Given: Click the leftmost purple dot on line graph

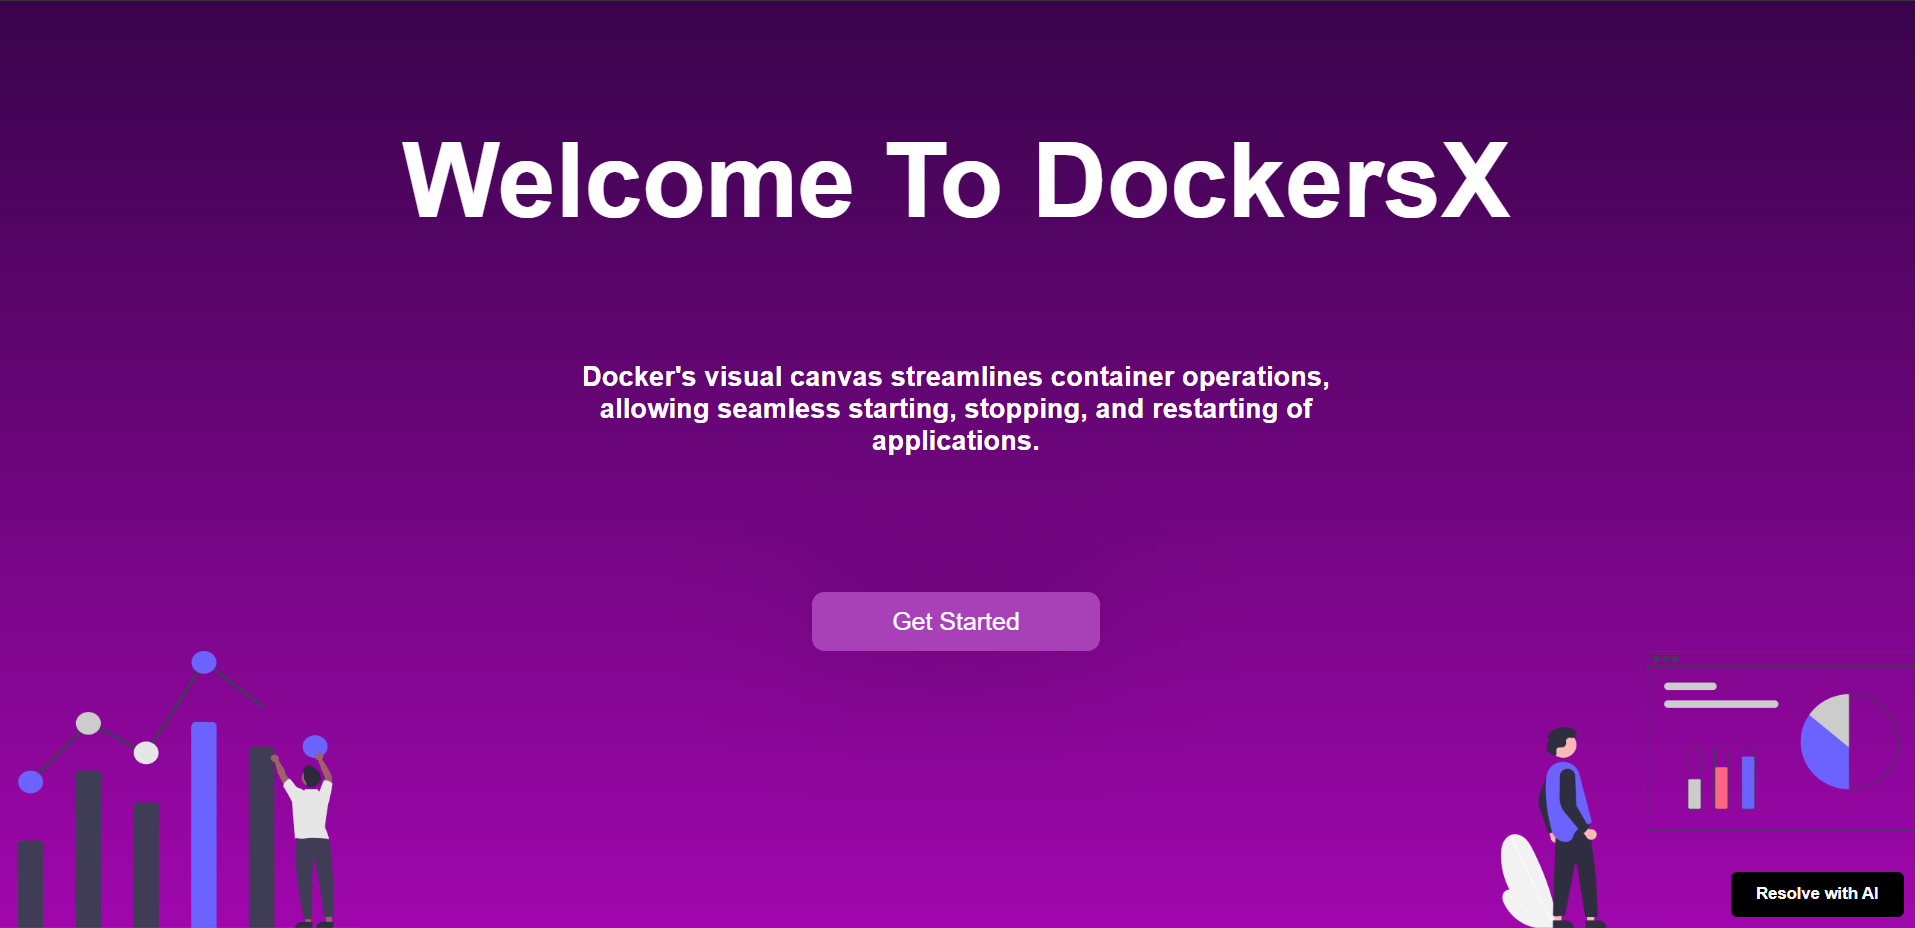Looking at the screenshot, I should 31,782.
